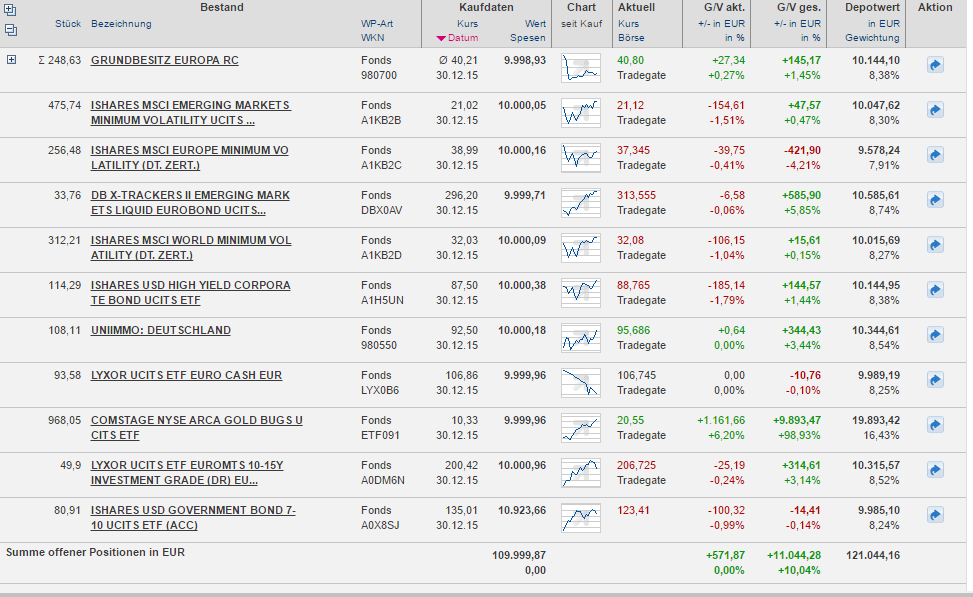Collapse all positions with minus icon

[x=11, y=30]
